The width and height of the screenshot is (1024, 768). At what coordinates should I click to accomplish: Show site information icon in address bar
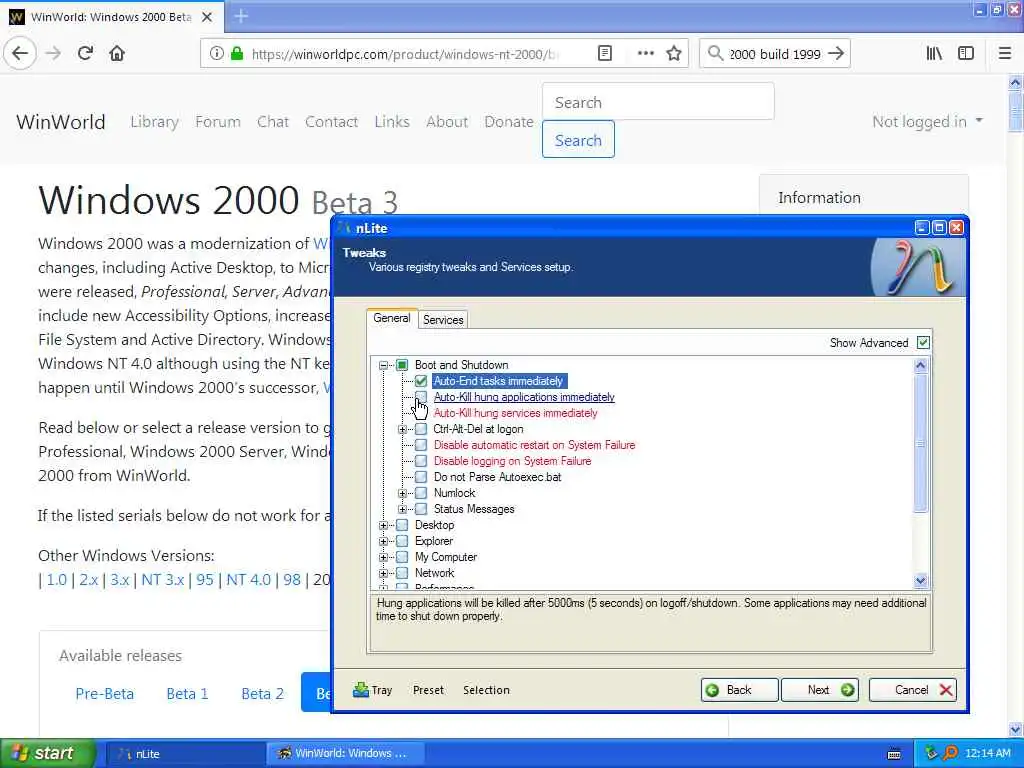pos(216,54)
